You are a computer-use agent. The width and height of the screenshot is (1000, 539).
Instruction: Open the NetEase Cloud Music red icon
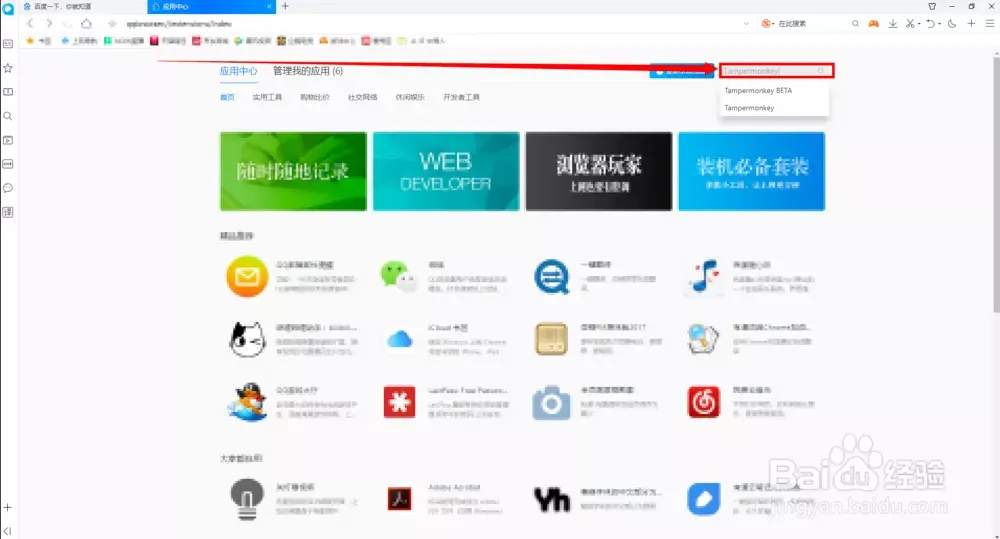click(703, 402)
